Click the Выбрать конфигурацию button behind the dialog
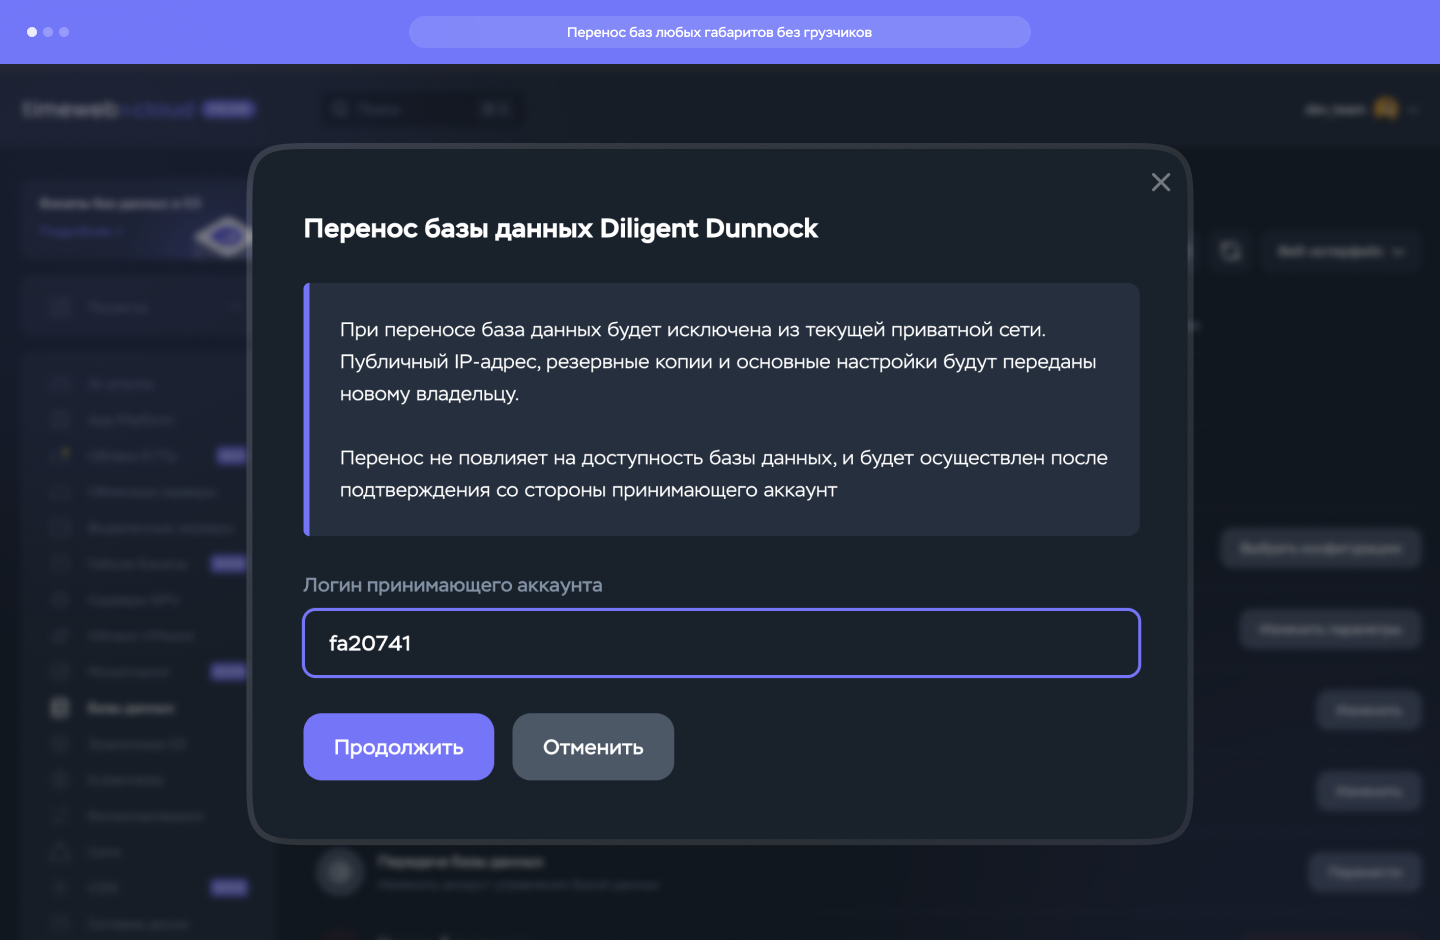1440x940 pixels. (1320, 548)
